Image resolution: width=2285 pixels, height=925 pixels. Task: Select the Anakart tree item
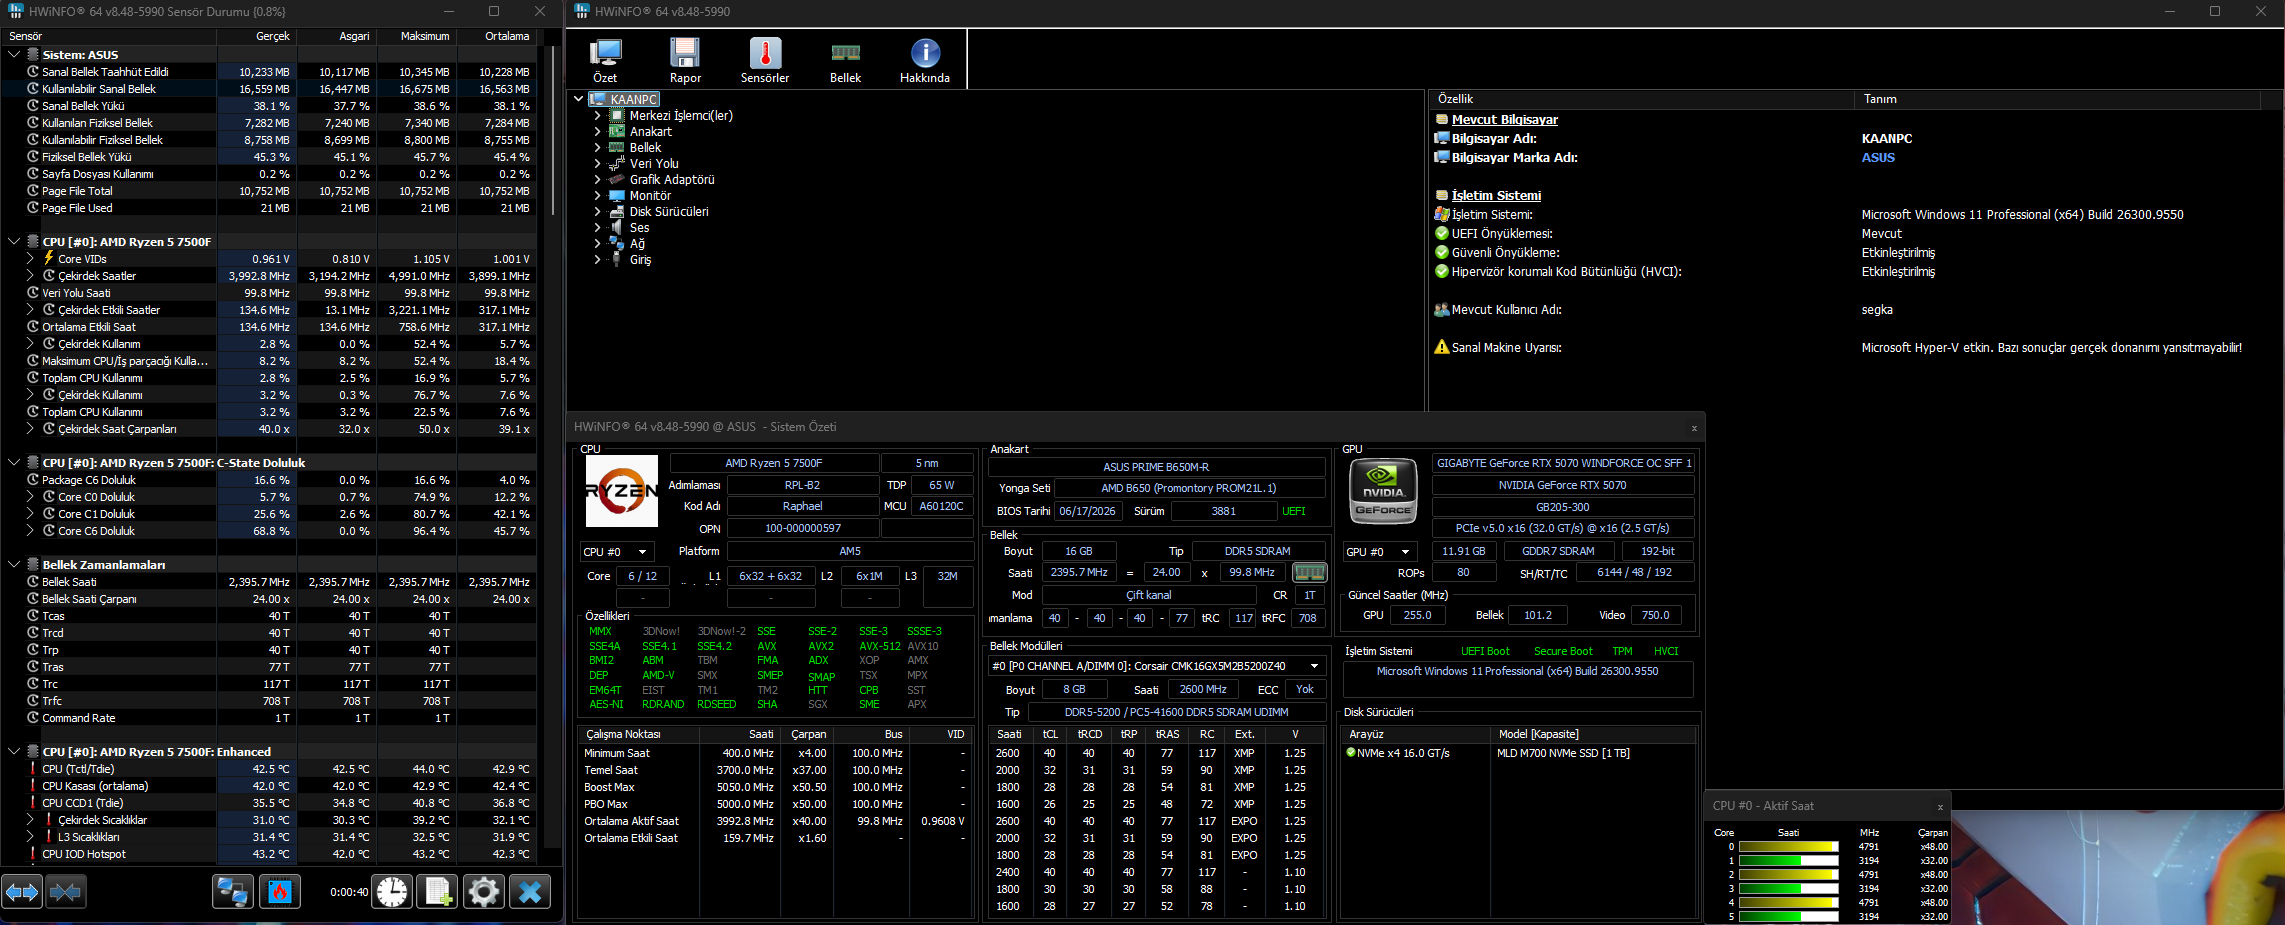click(651, 132)
